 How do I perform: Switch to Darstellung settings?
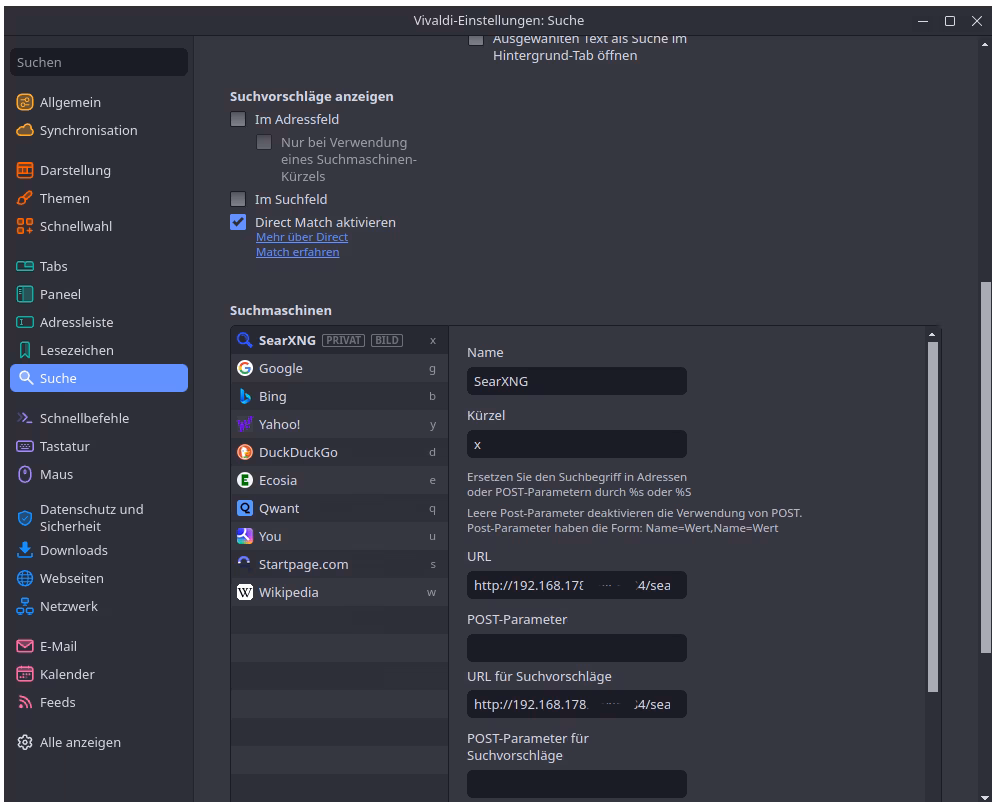point(99,170)
